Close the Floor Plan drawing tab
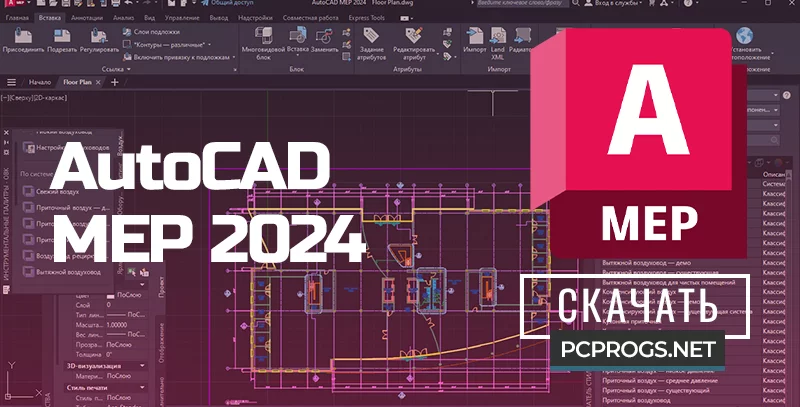Screen dimensions: 800x407 [x=98, y=82]
